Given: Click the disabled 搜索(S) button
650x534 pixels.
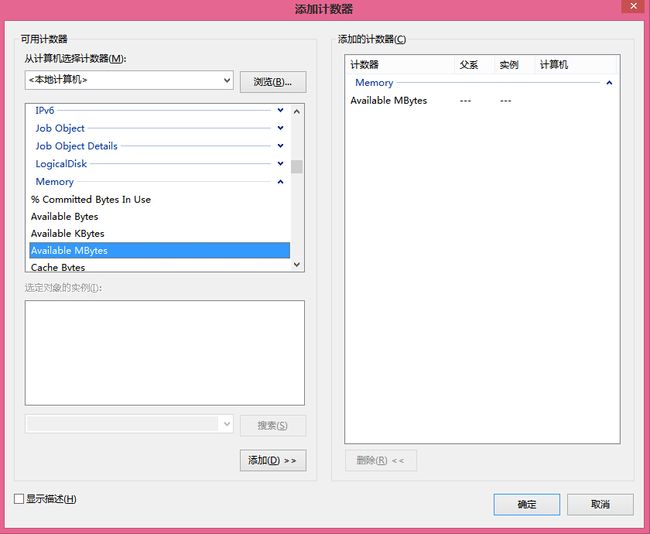Looking at the screenshot, I should [273, 425].
